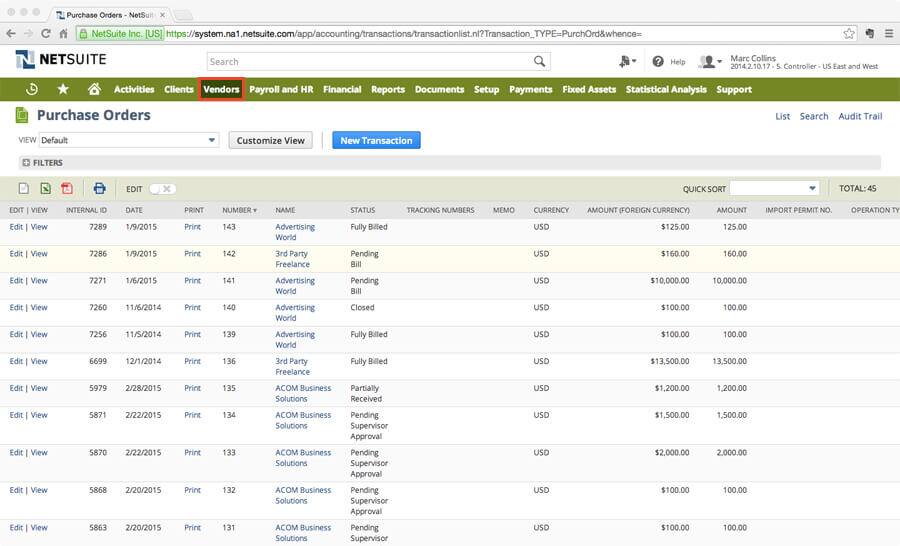Open the Reports menu
Viewport: 900px width, 546px height.
click(388, 90)
